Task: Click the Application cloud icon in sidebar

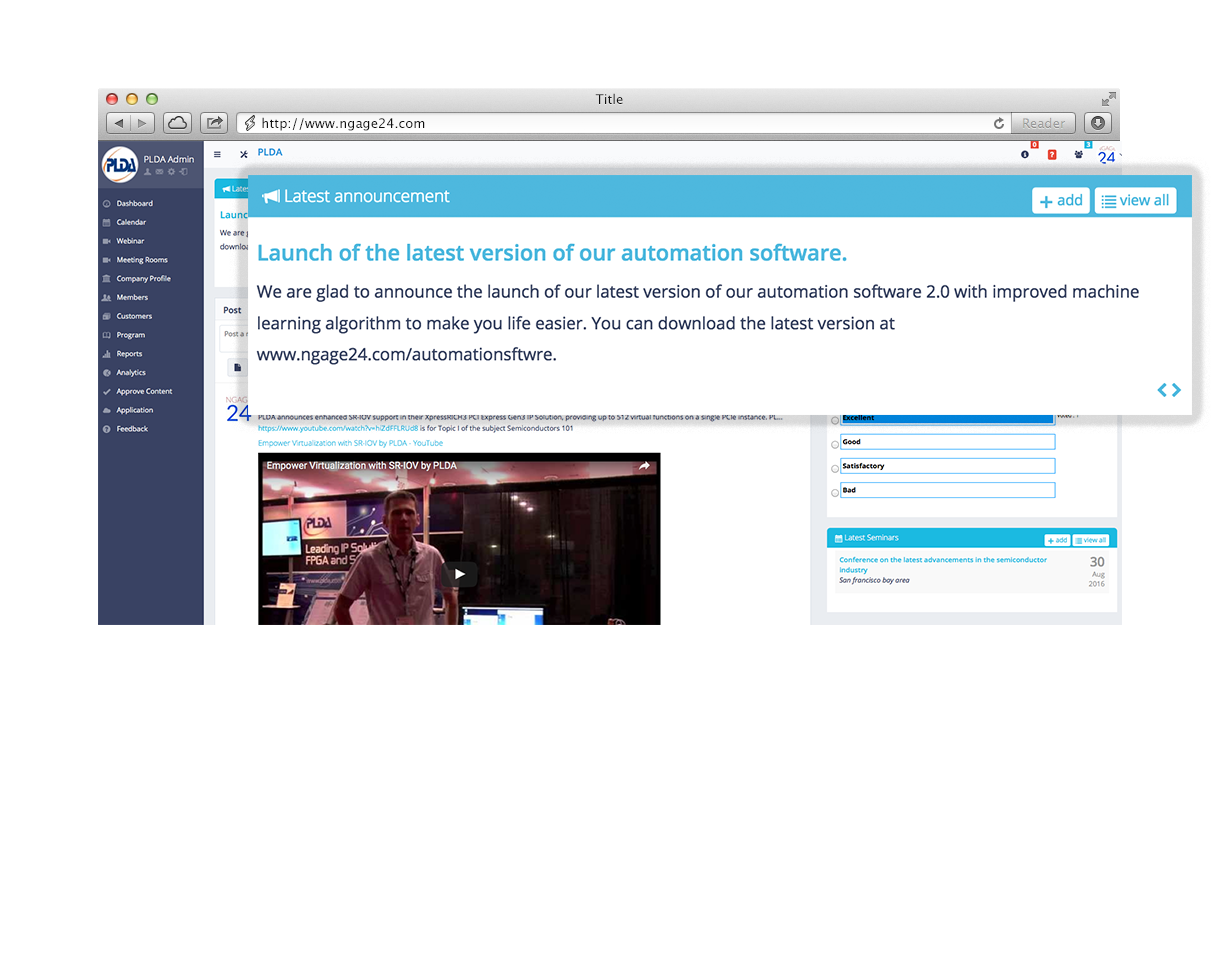Action: (106, 410)
